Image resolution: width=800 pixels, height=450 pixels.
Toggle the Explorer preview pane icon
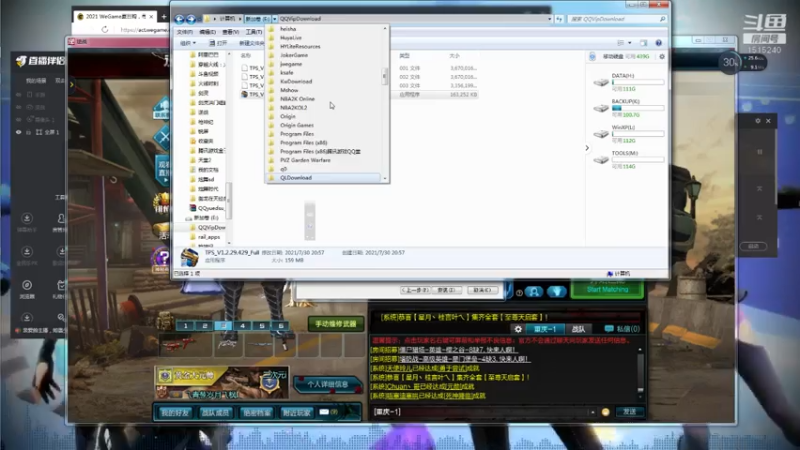[x=643, y=43]
